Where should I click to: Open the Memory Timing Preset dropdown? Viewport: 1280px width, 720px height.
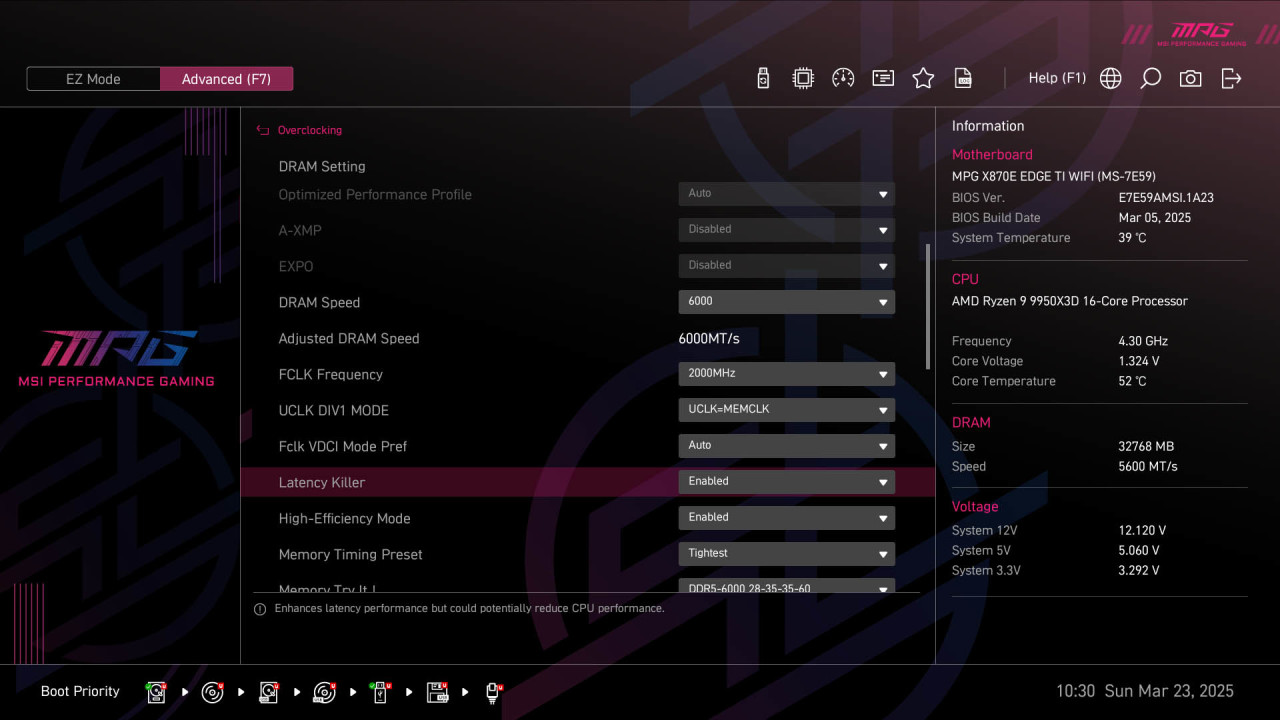pyautogui.click(x=786, y=554)
